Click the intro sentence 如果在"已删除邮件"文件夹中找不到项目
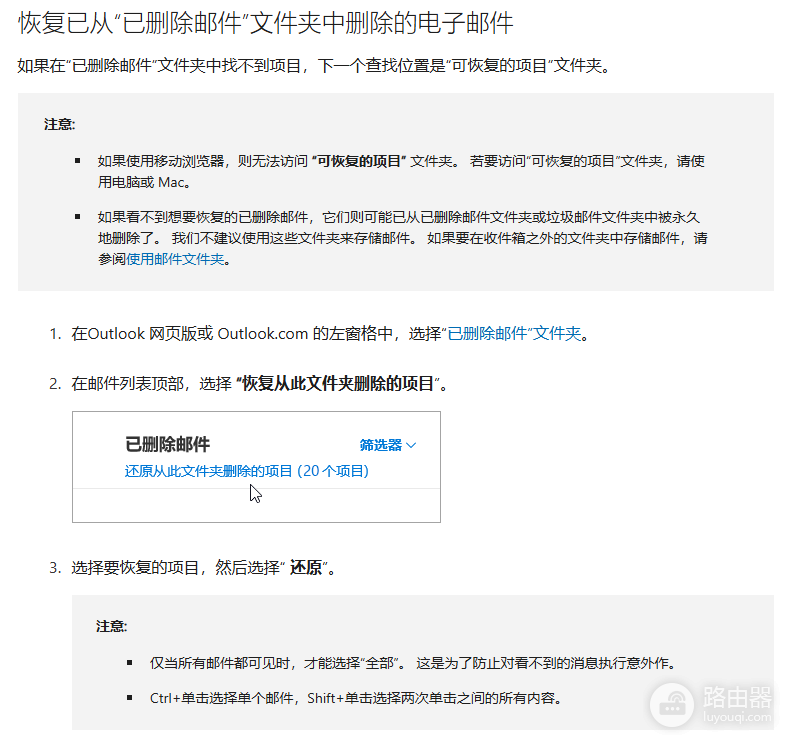 tap(313, 65)
